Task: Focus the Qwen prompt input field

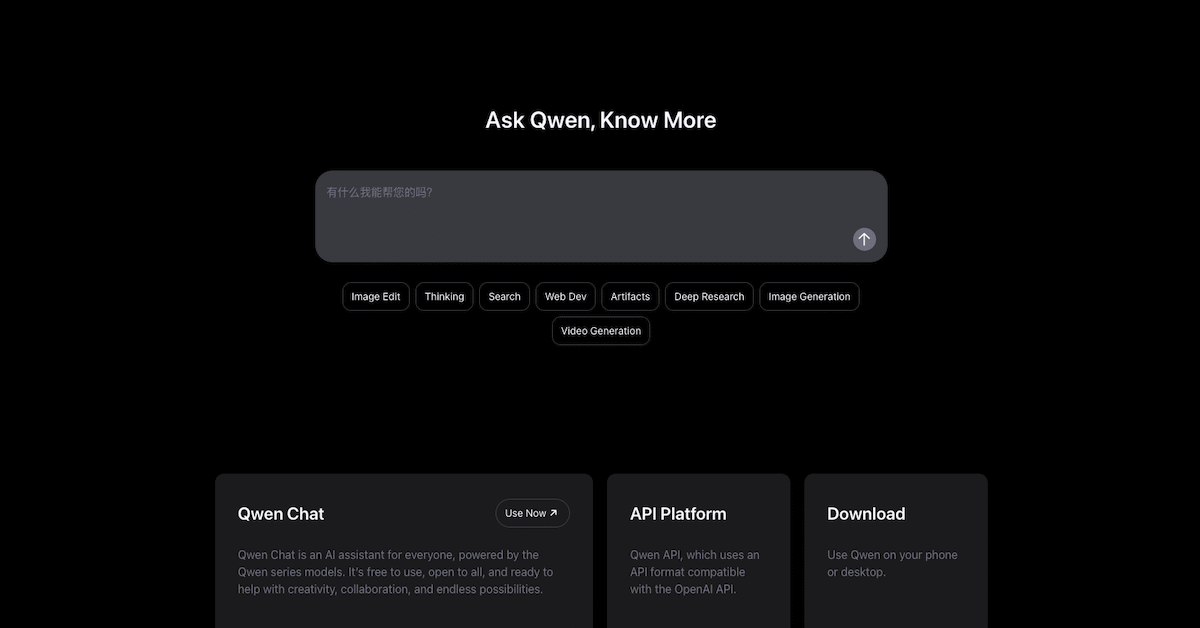Action: (601, 216)
